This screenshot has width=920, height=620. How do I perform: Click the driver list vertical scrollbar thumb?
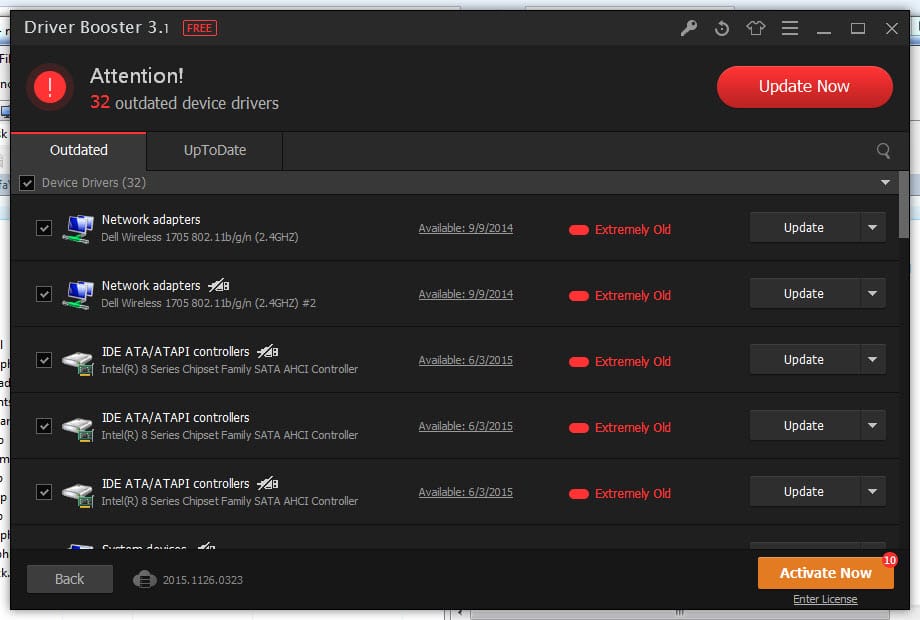pyautogui.click(x=903, y=205)
